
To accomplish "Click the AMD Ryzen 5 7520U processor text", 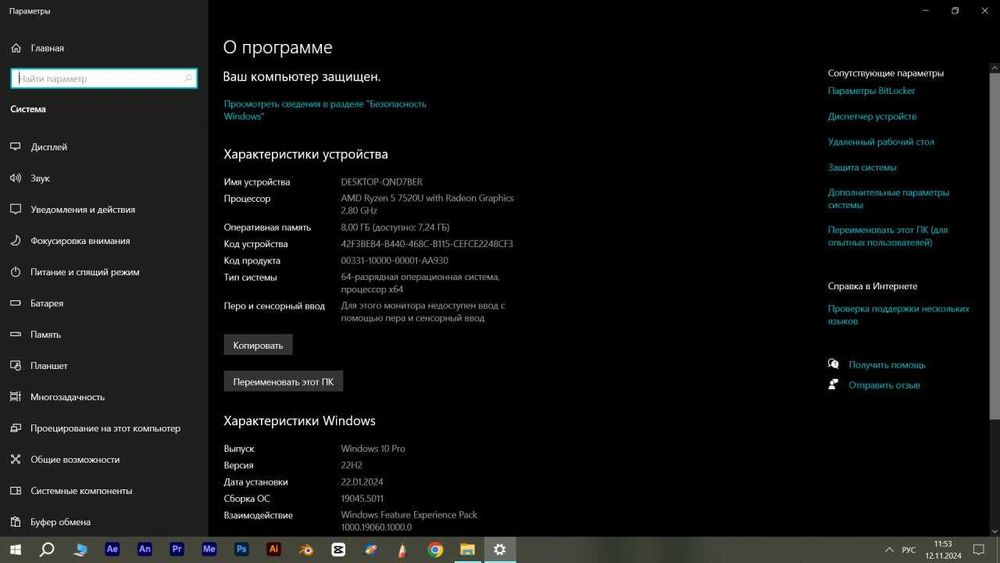I will (x=427, y=204).
